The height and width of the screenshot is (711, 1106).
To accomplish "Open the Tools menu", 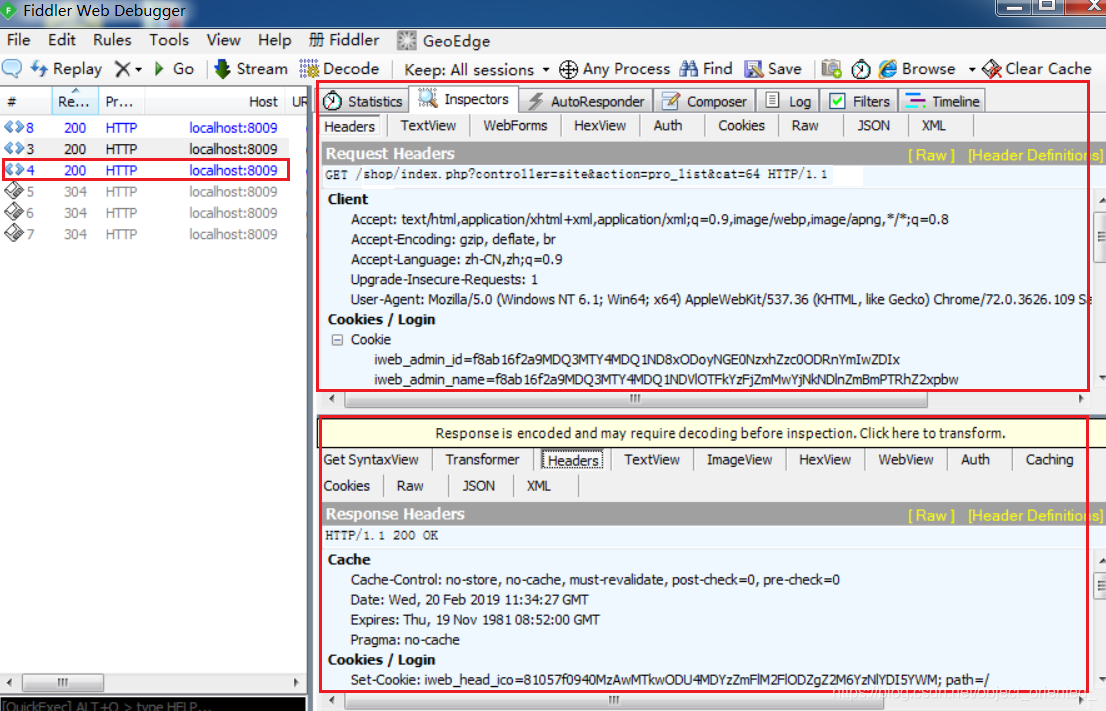I will click(x=169, y=40).
